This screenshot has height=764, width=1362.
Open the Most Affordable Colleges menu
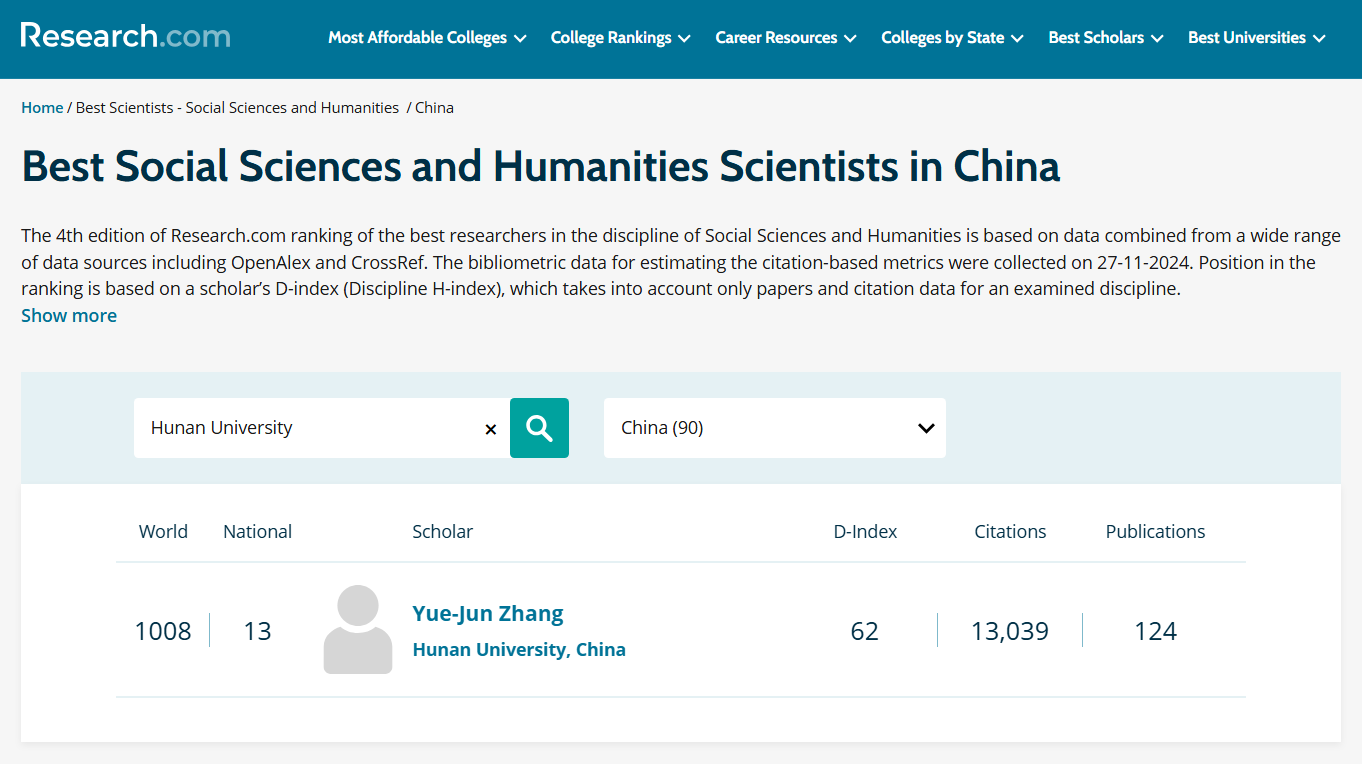point(427,38)
